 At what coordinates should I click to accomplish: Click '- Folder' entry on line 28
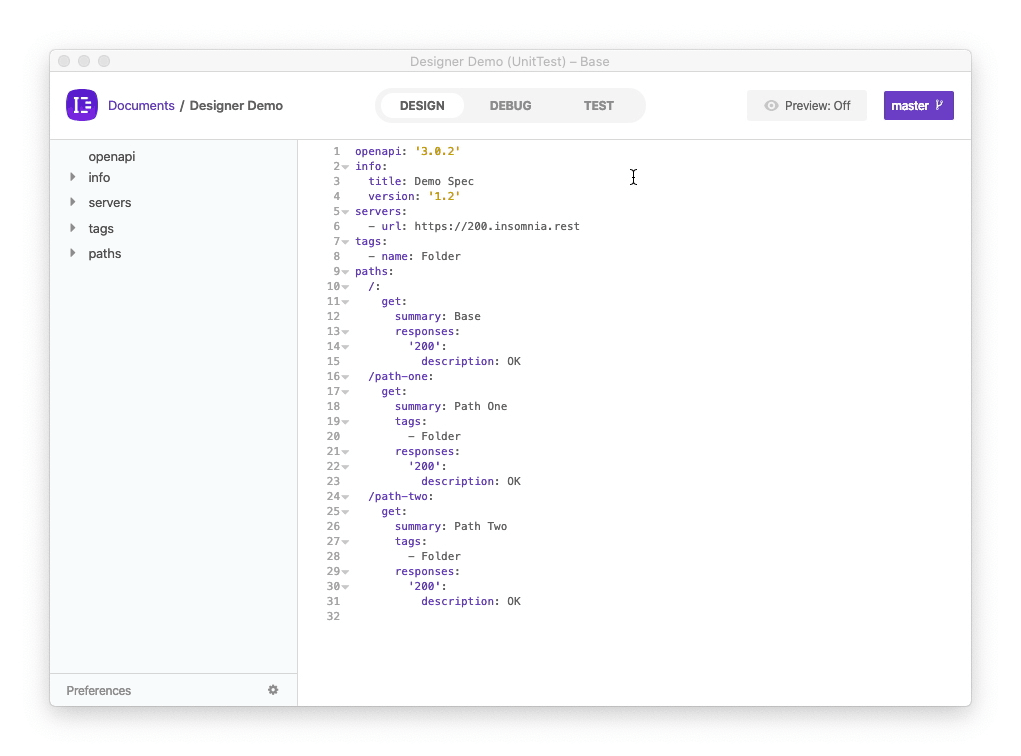tap(434, 556)
